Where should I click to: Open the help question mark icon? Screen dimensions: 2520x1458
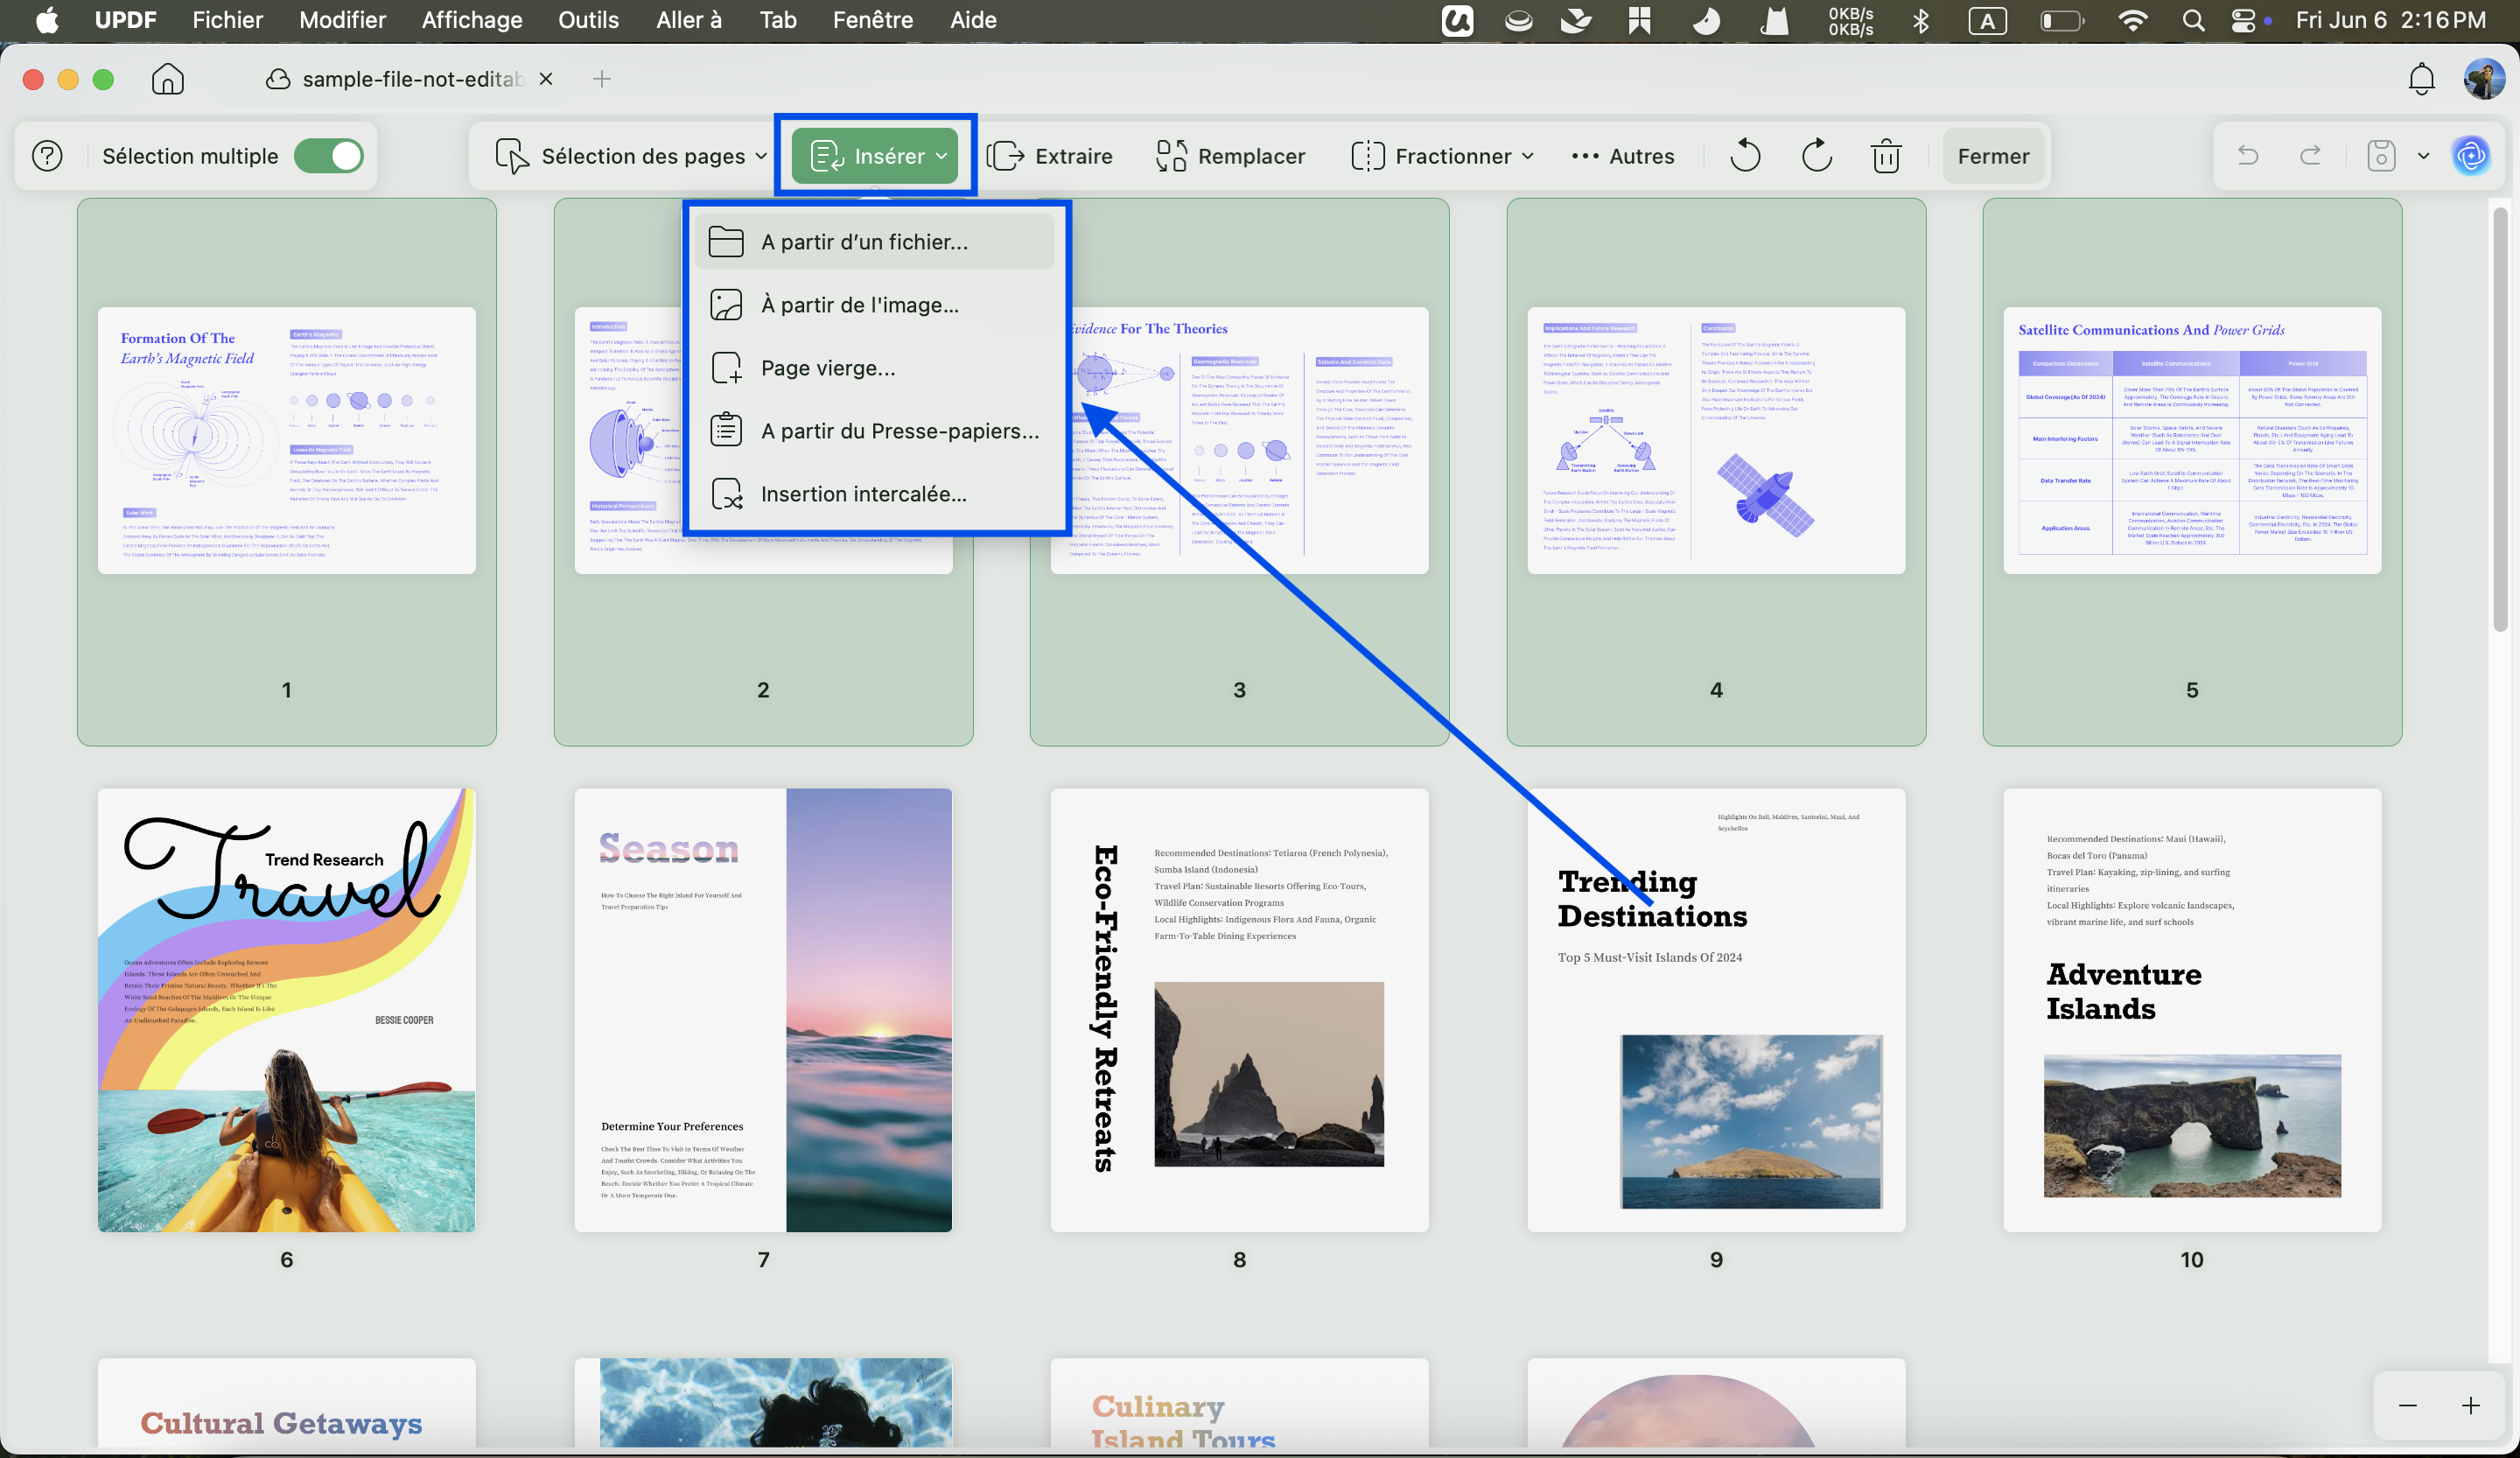click(x=47, y=156)
